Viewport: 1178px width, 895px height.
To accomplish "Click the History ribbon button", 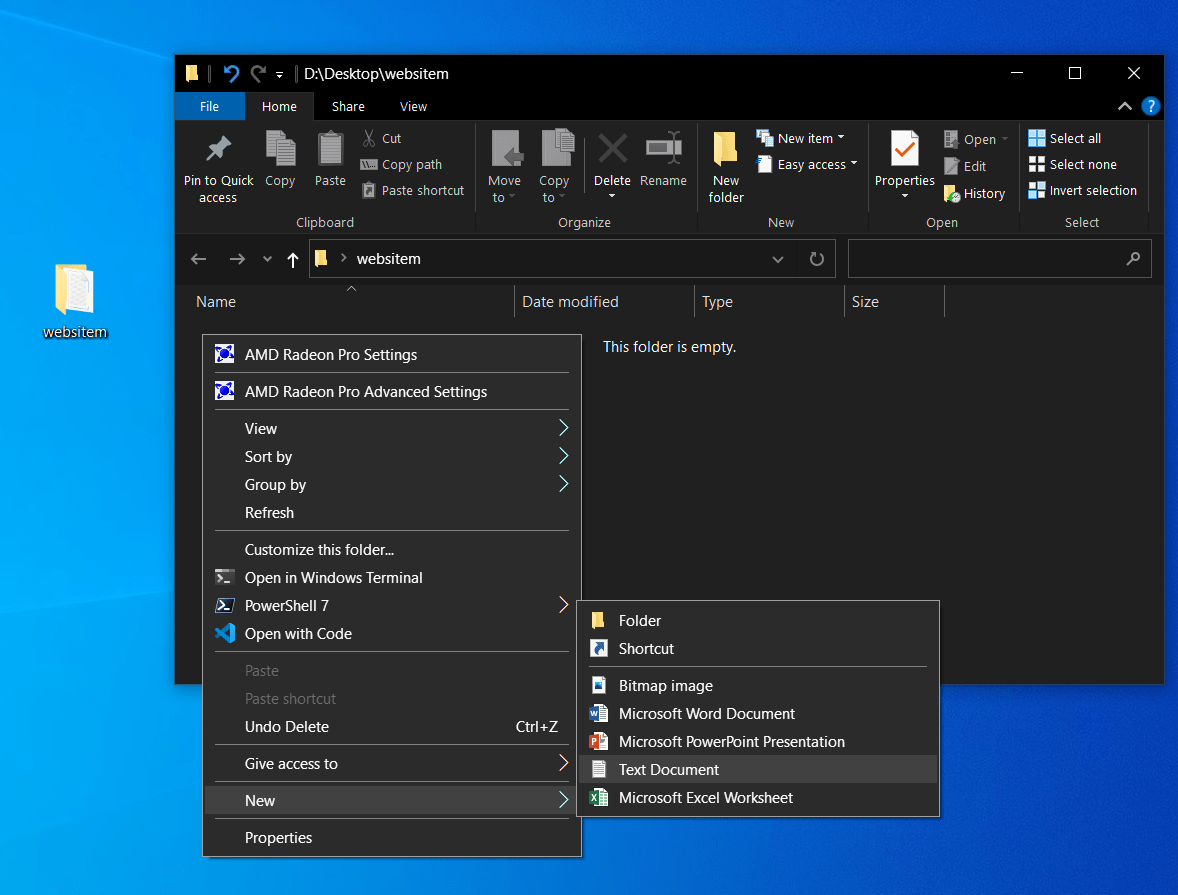I will pyautogui.click(x=974, y=194).
